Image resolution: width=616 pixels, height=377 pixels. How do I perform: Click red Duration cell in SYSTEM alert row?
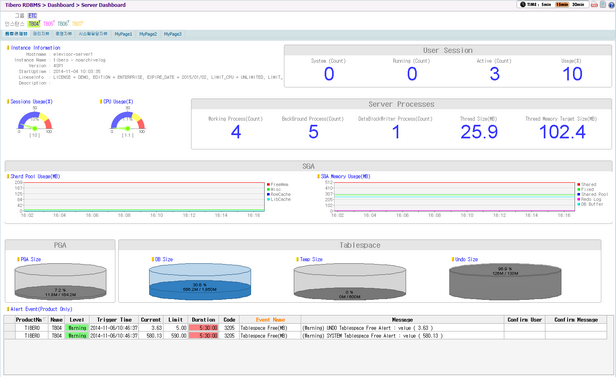point(204,336)
